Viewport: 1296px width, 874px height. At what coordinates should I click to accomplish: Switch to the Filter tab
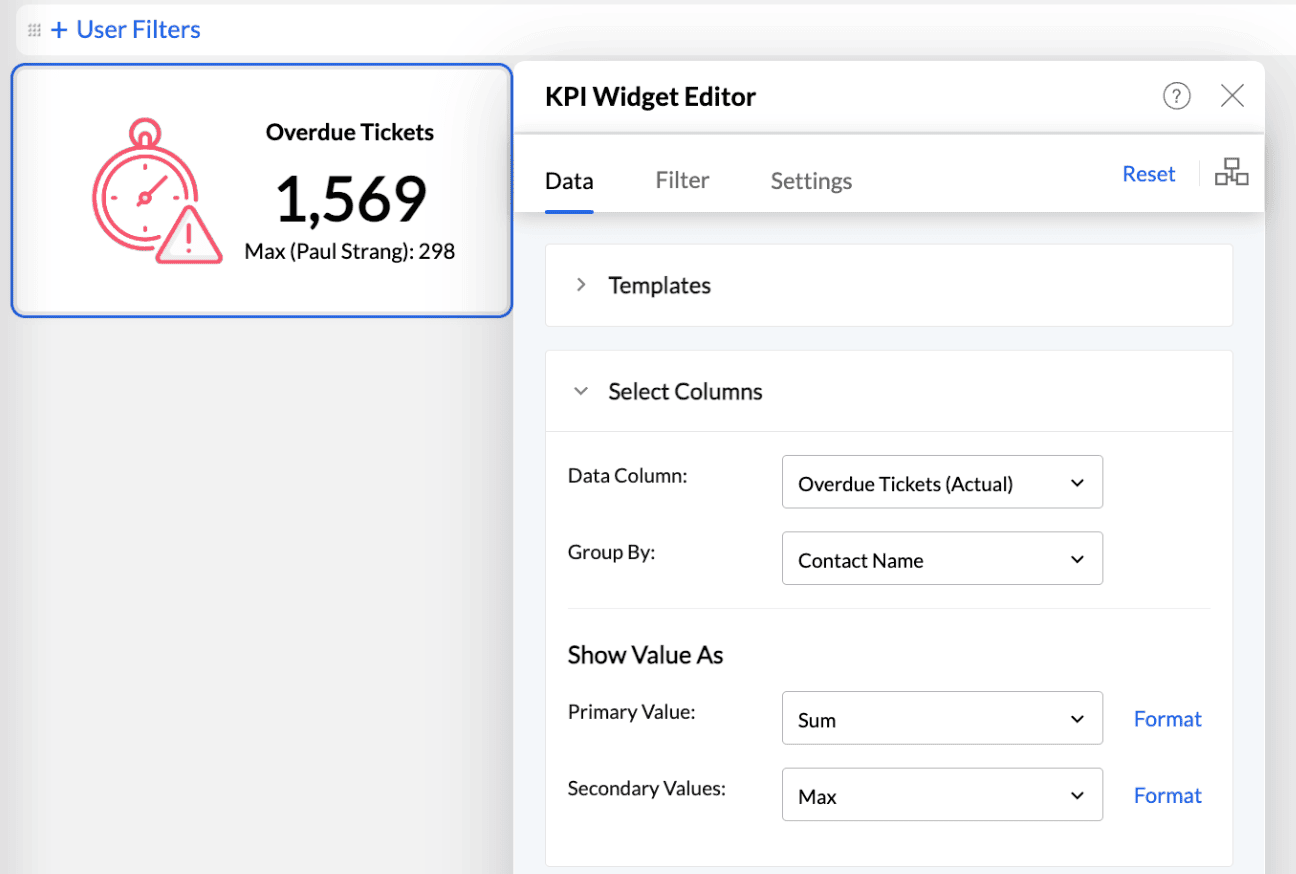(682, 181)
